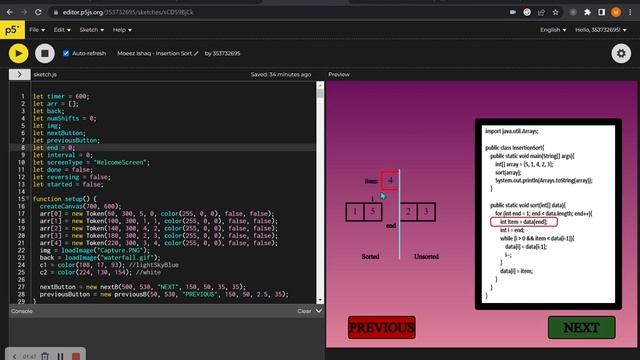Click the array cell 3 in preview
The height and width of the screenshot is (360, 640).
click(x=426, y=211)
